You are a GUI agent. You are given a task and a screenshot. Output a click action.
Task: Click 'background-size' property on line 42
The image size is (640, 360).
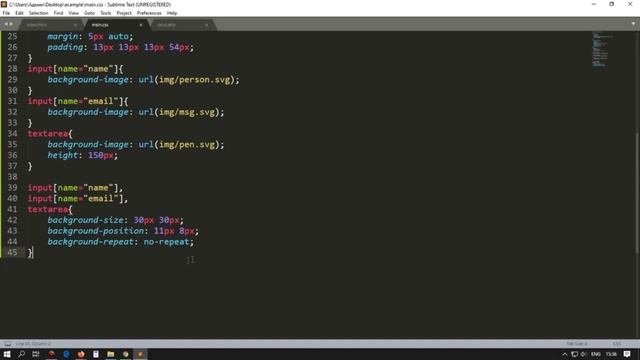[85, 220]
